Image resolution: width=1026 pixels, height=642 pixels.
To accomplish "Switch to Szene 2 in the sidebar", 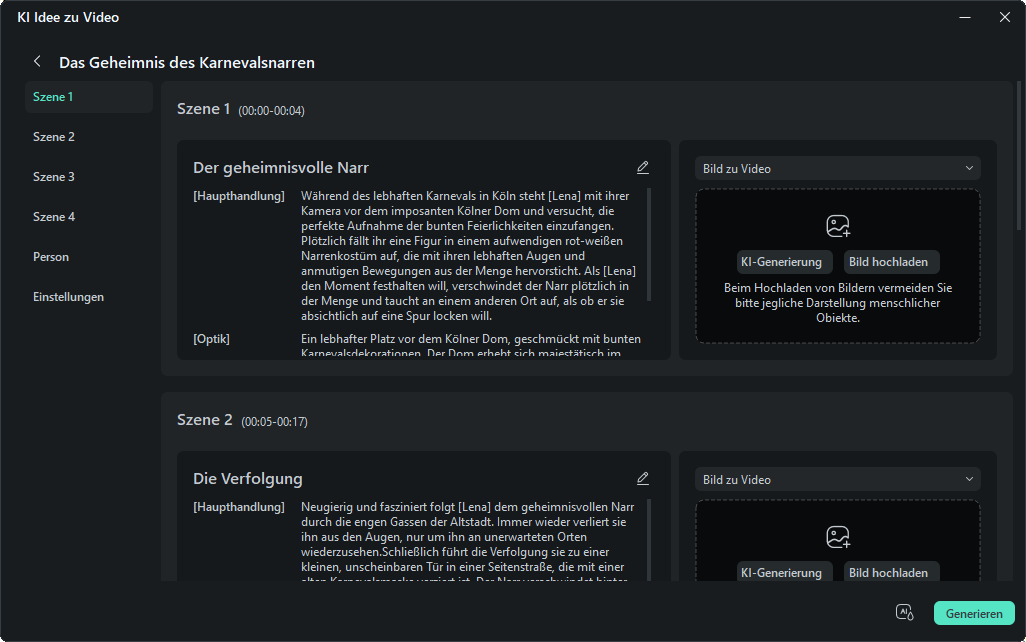I will tap(54, 137).
